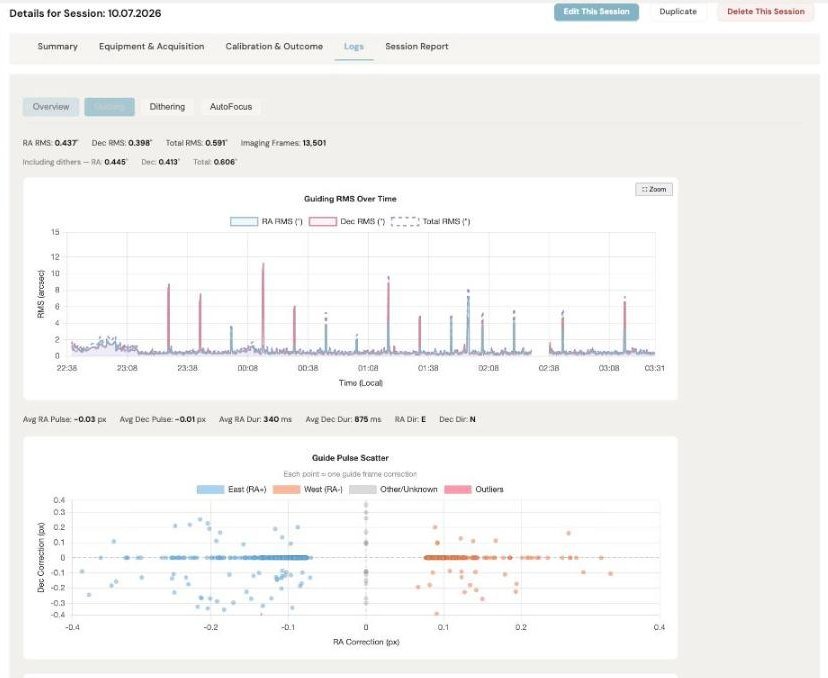Click the 'Including dithers' RA value 0.445

click(x=116, y=162)
